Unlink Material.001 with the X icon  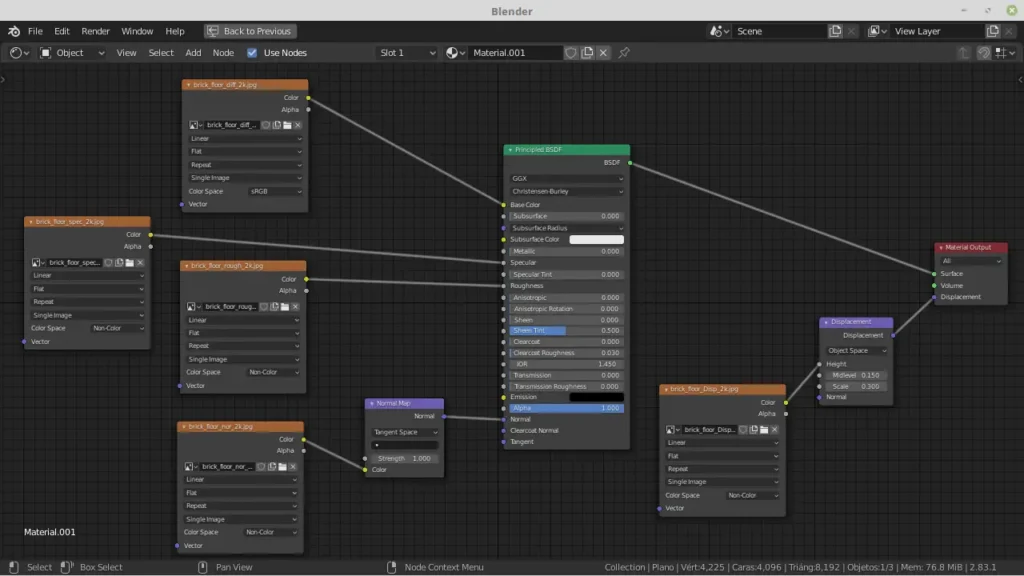coord(603,53)
